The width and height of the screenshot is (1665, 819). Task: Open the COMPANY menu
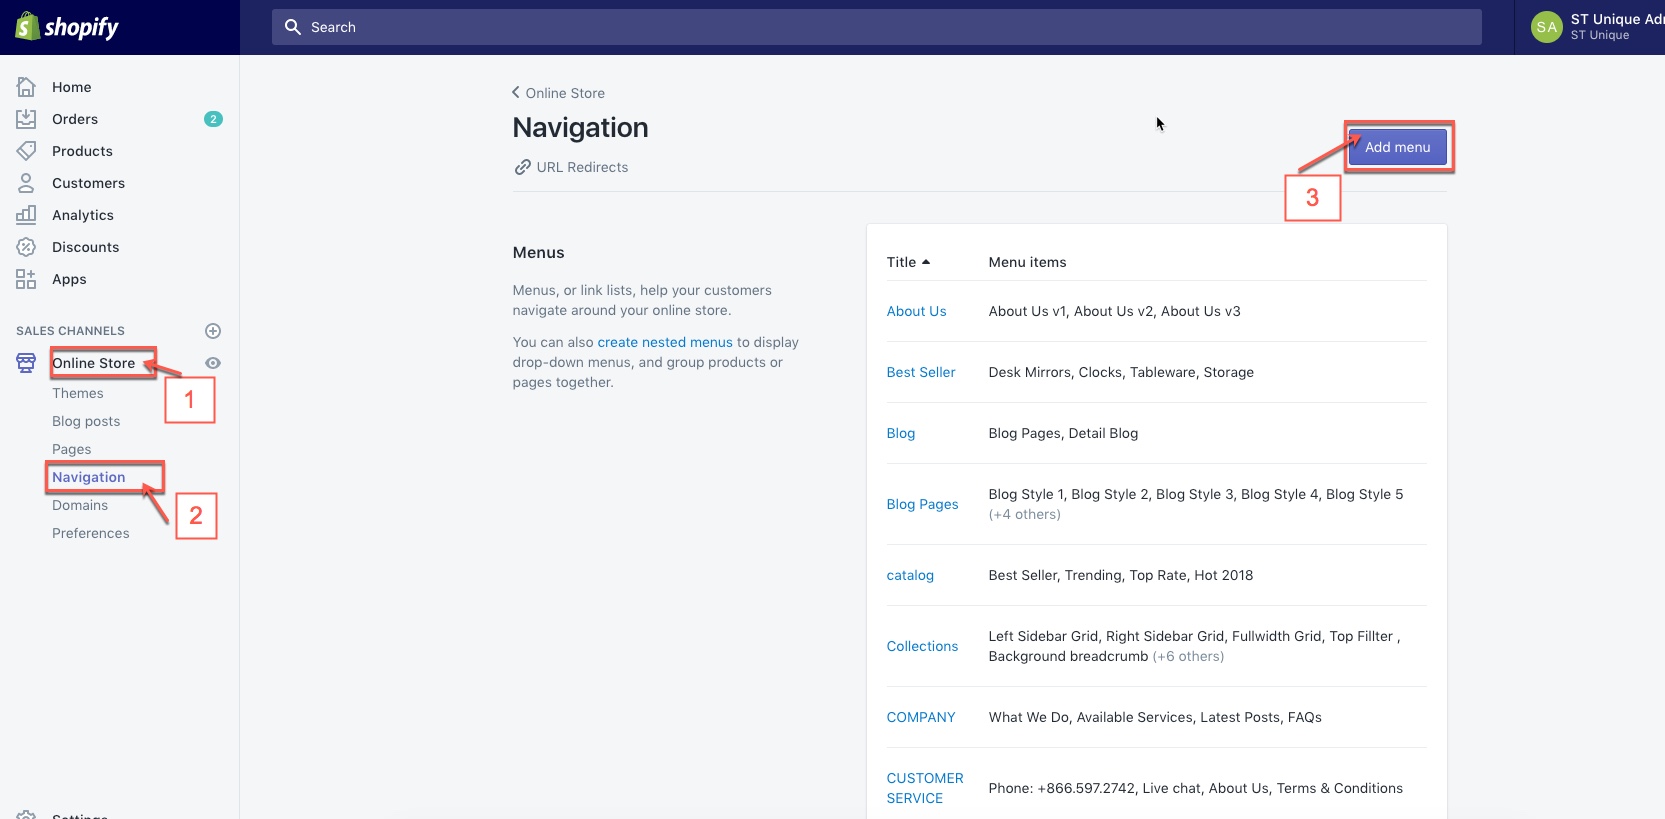point(921,717)
